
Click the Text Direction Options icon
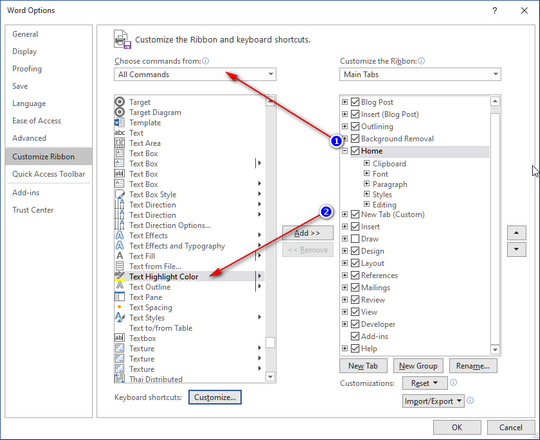(120, 225)
